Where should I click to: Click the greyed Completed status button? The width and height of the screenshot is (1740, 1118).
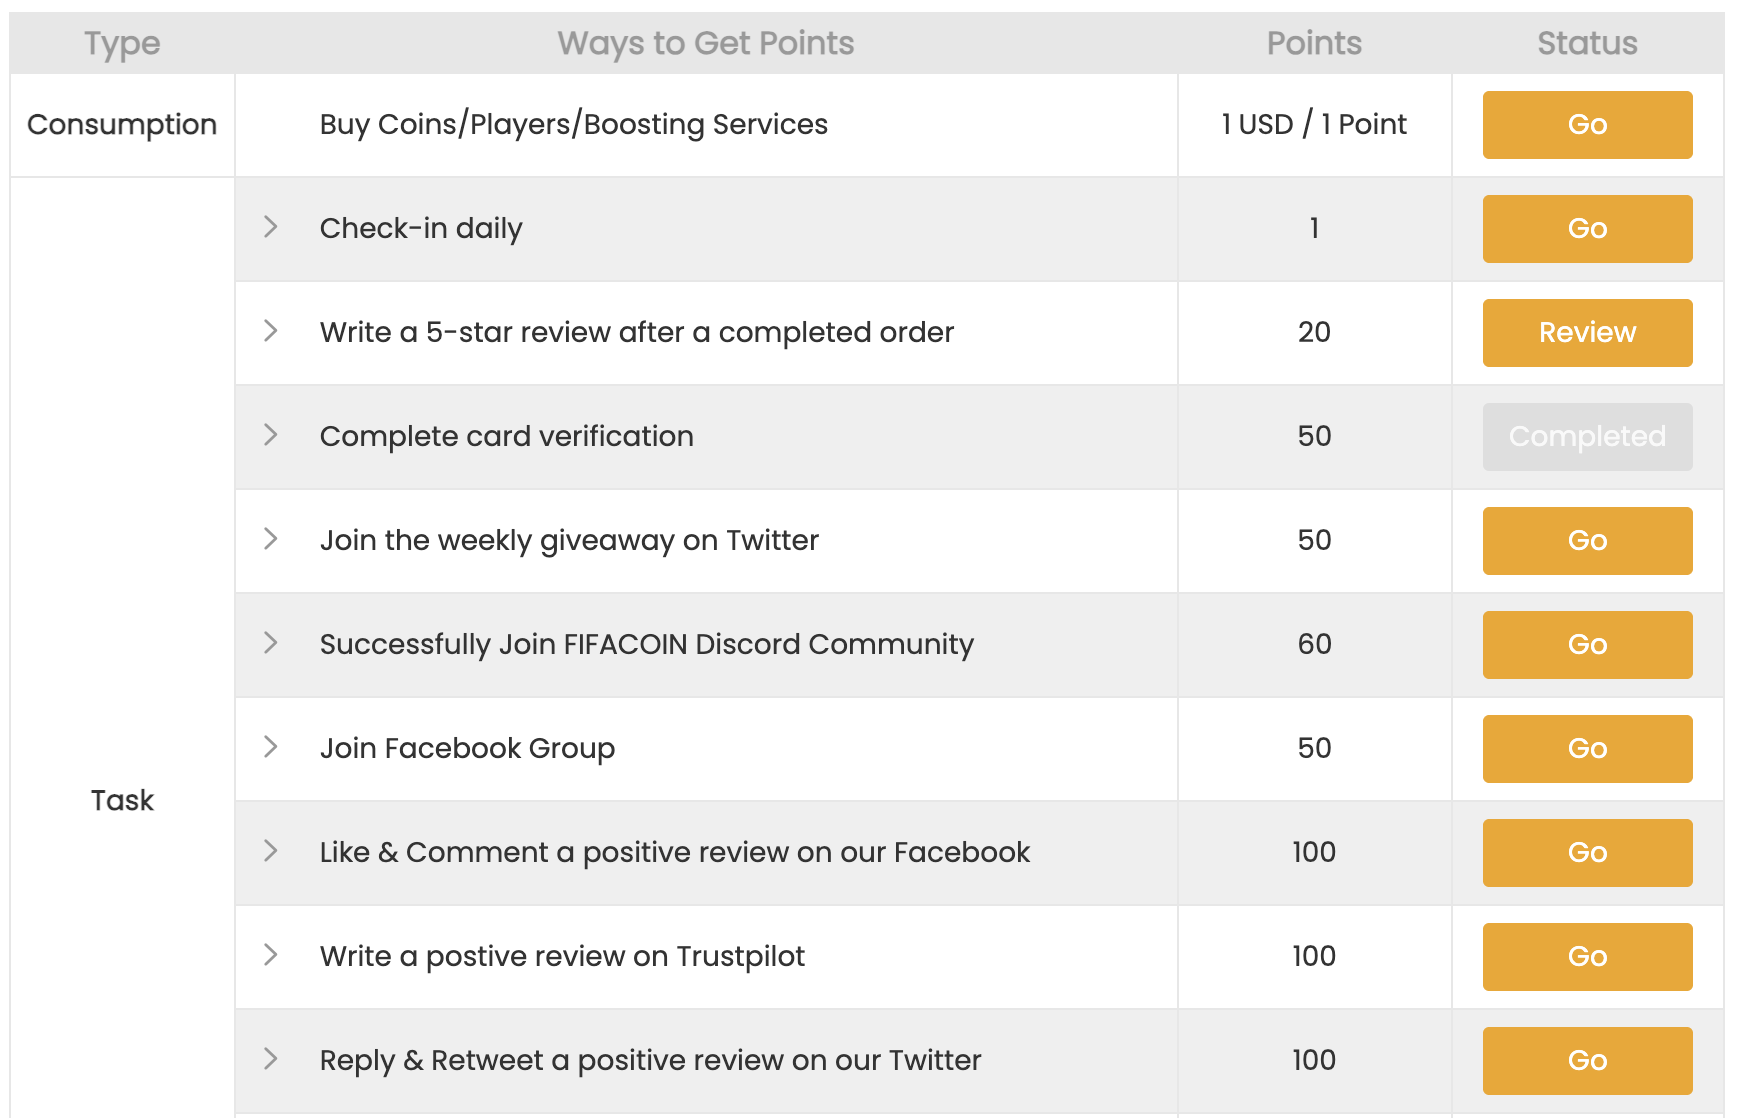(x=1587, y=437)
